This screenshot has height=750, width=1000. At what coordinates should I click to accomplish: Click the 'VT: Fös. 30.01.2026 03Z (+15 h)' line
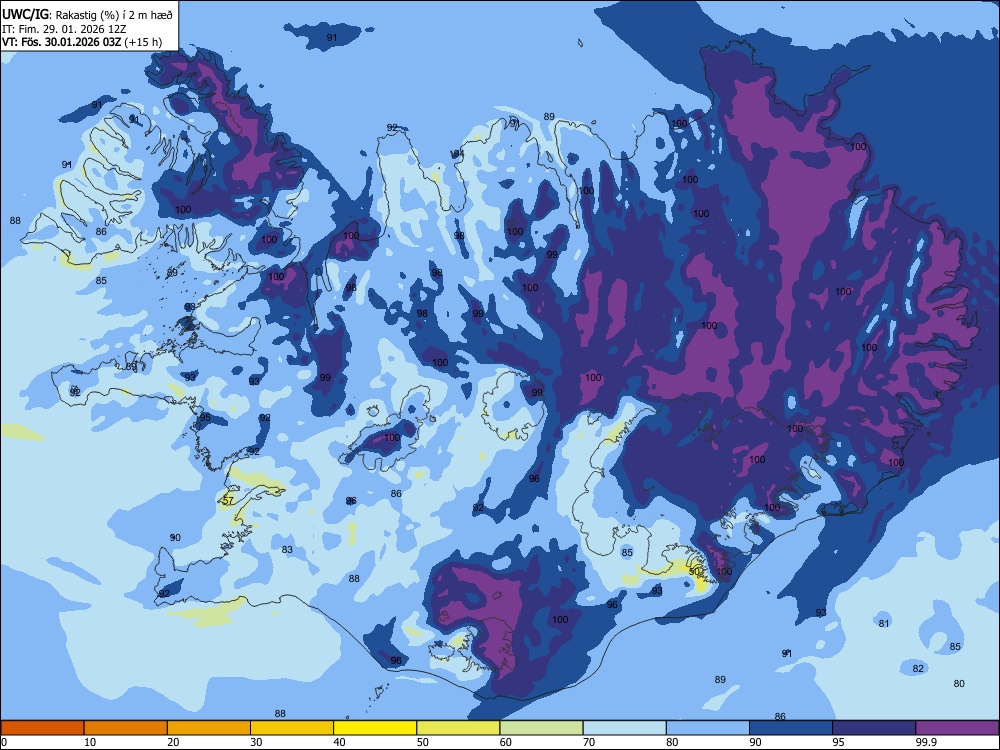(x=82, y=42)
